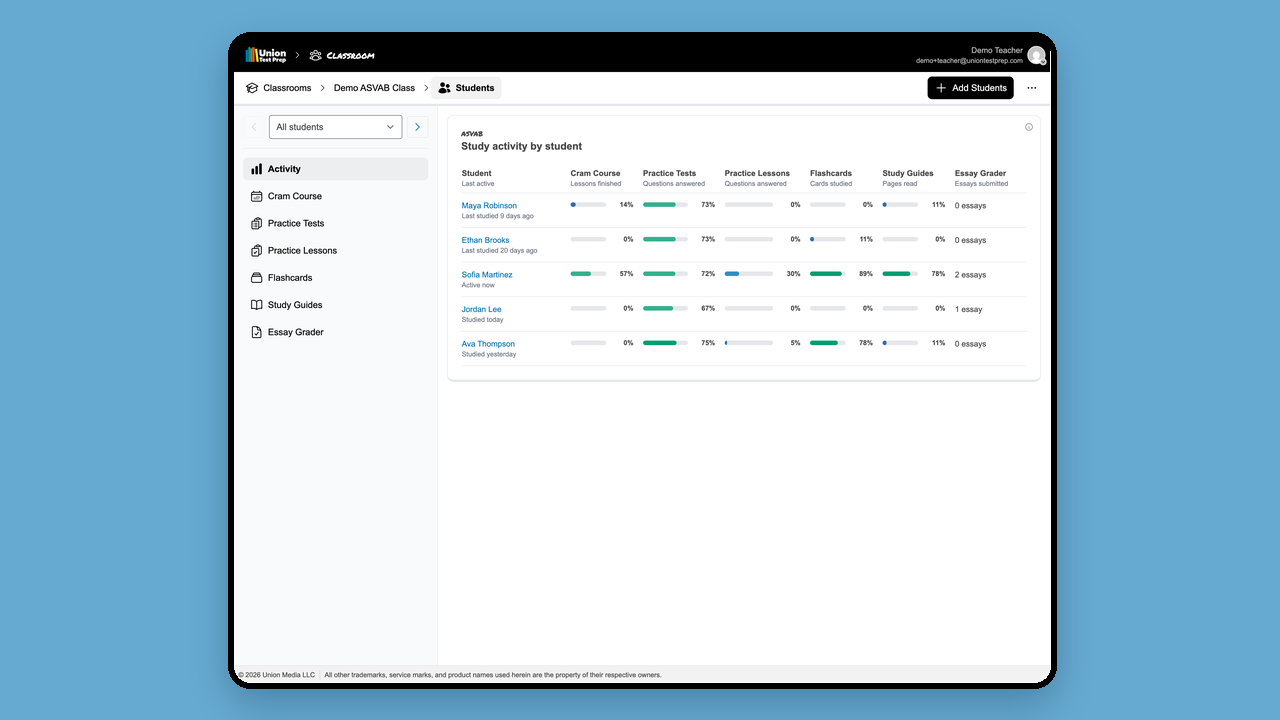Click the Students breadcrumb label

coord(475,88)
